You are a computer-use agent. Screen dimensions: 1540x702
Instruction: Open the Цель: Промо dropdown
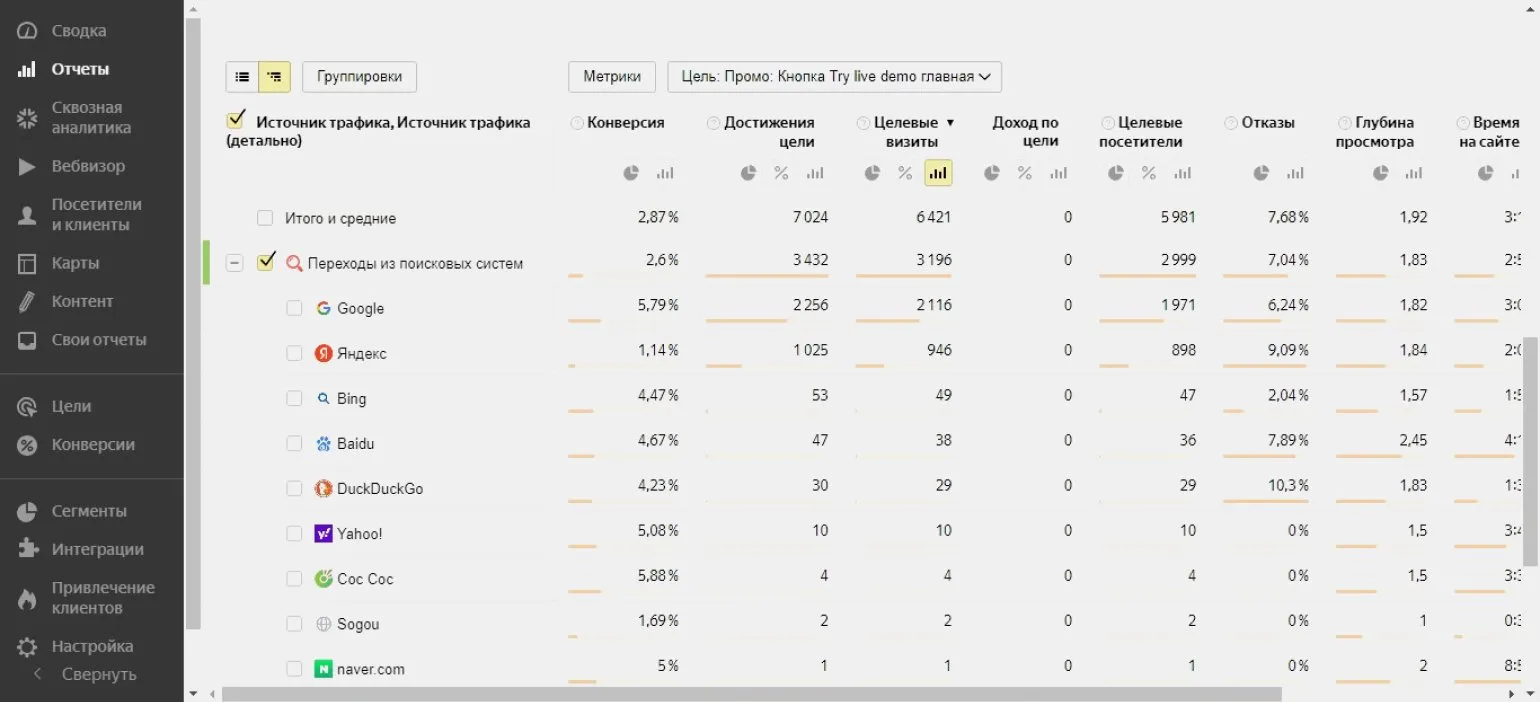click(834, 77)
